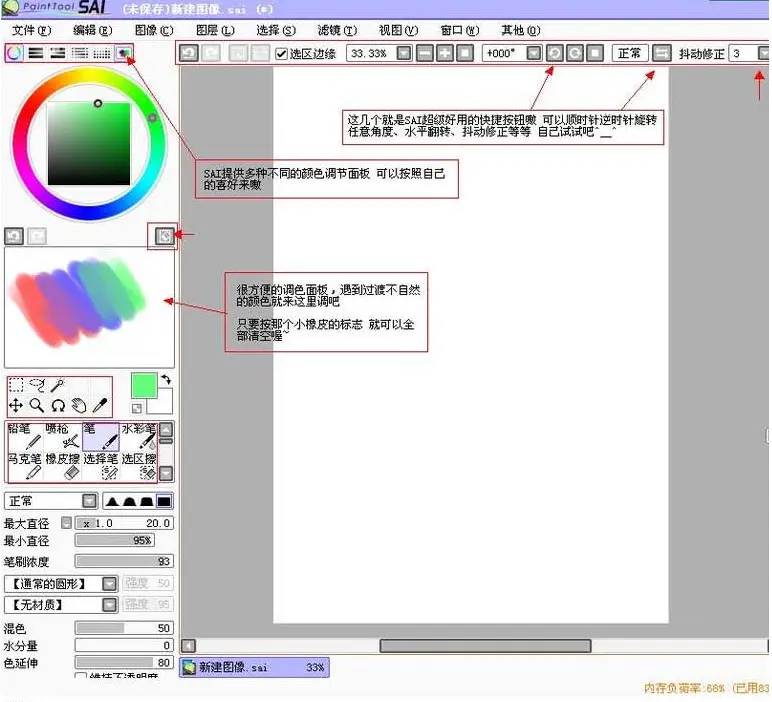Rotate canvas counterclockwise
772x702 pixels.
pos(555,53)
